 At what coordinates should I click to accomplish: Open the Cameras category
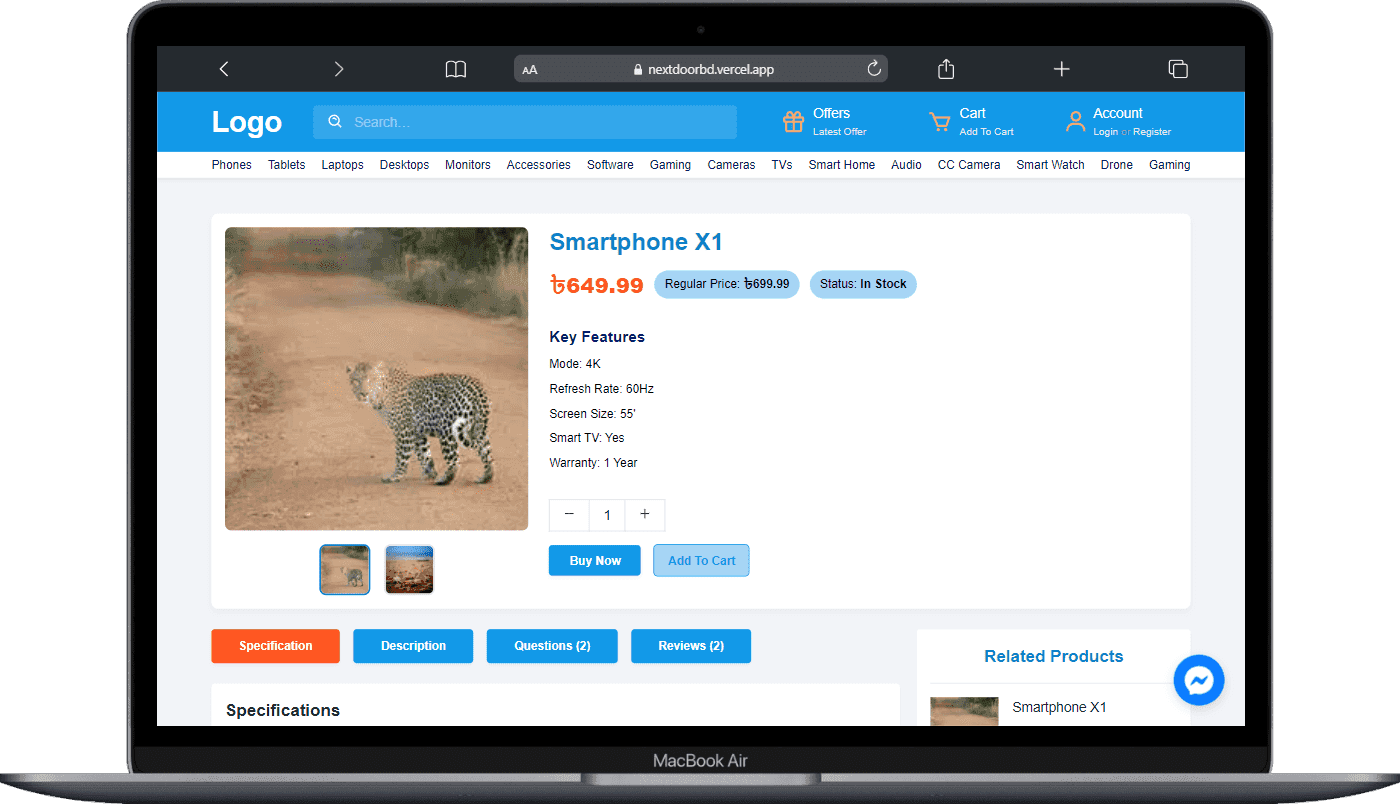coord(731,165)
